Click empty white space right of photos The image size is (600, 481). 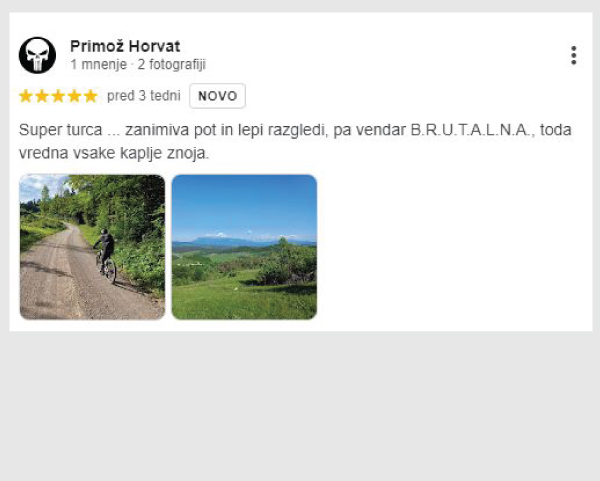click(x=452, y=247)
